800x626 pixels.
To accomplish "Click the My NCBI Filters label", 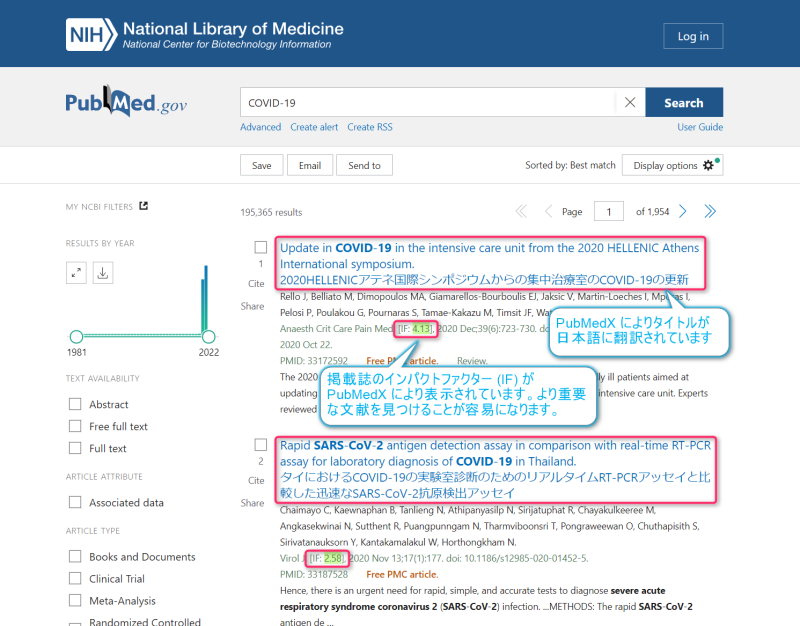I will click(99, 207).
